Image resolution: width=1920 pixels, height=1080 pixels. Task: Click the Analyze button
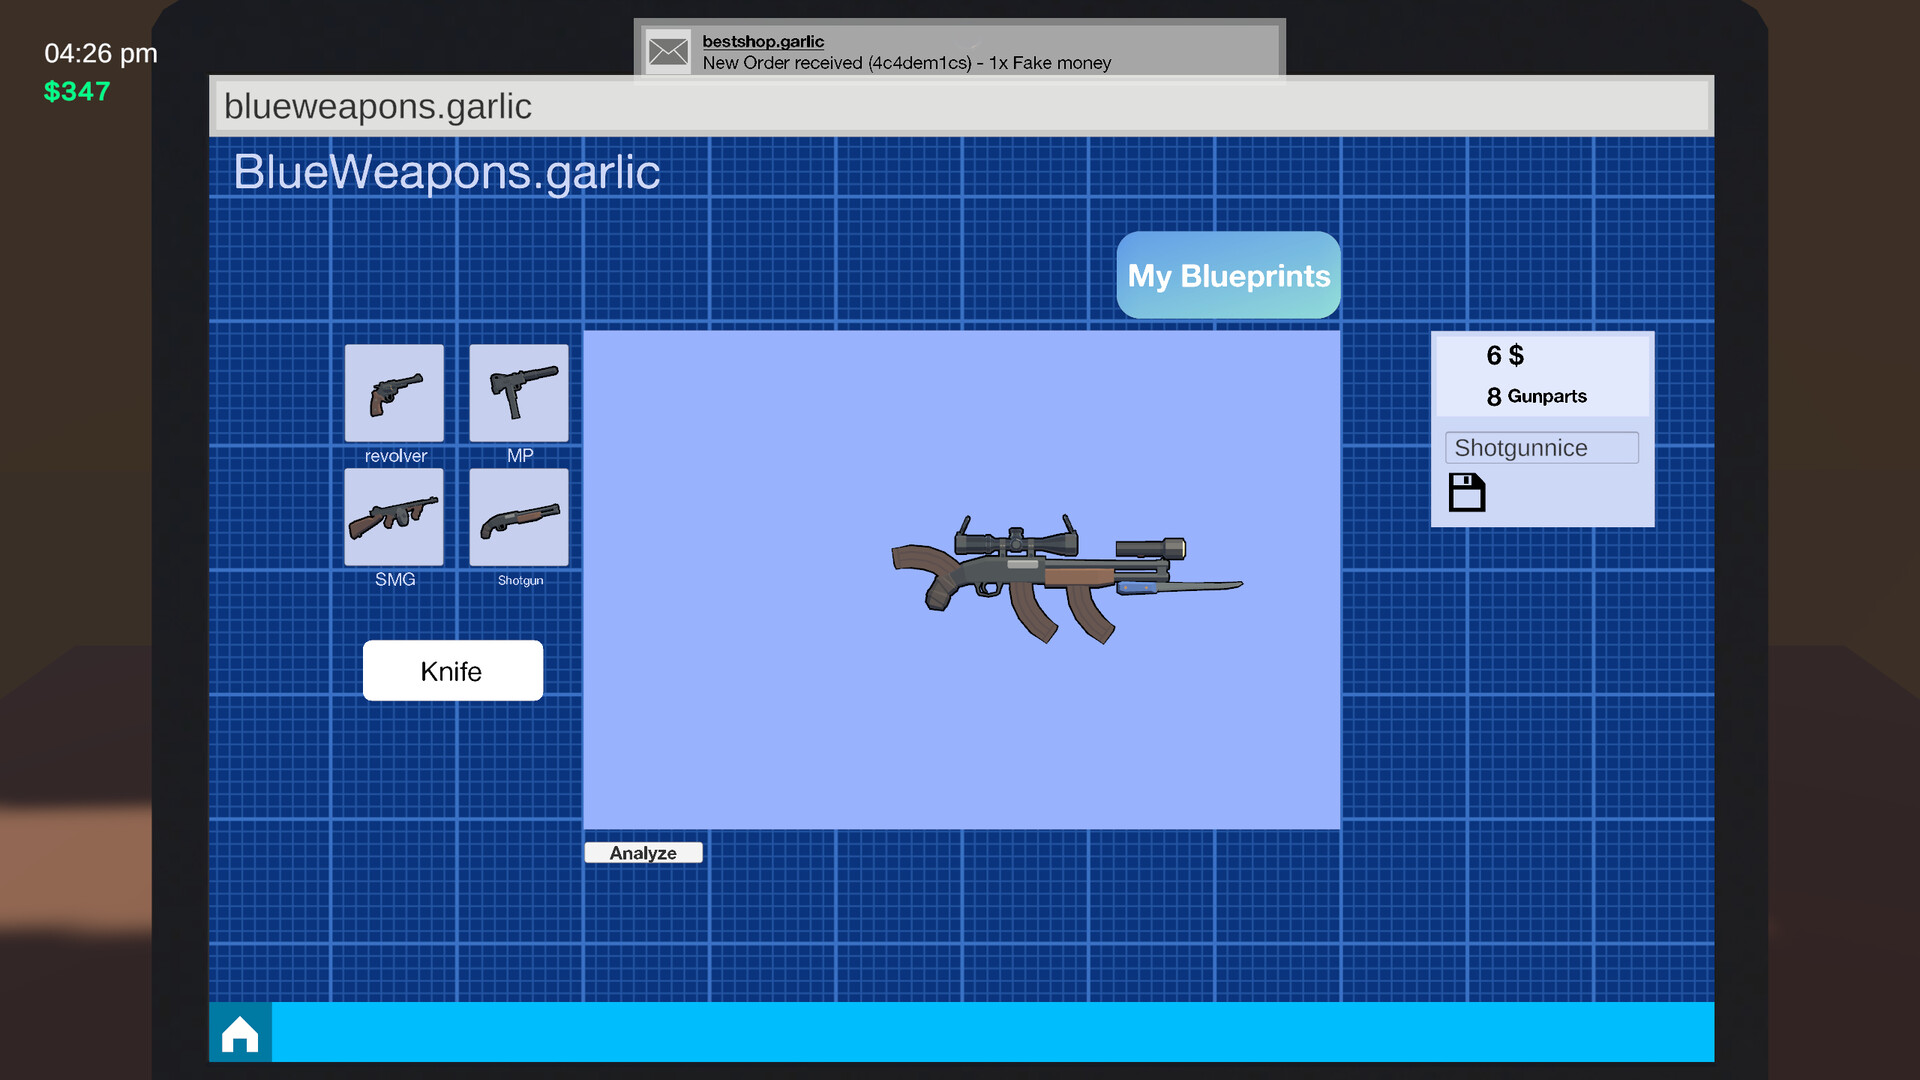pos(643,852)
